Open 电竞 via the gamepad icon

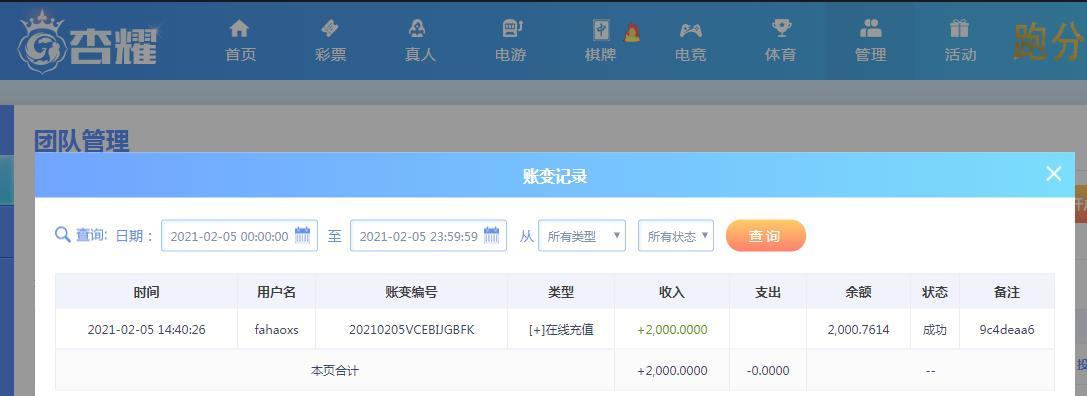[x=690, y=30]
